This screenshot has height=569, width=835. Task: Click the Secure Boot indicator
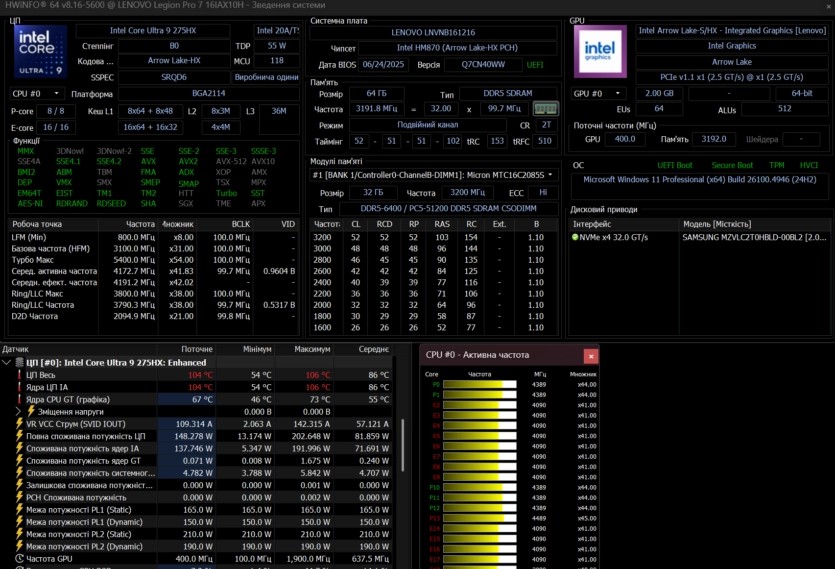tap(731, 165)
